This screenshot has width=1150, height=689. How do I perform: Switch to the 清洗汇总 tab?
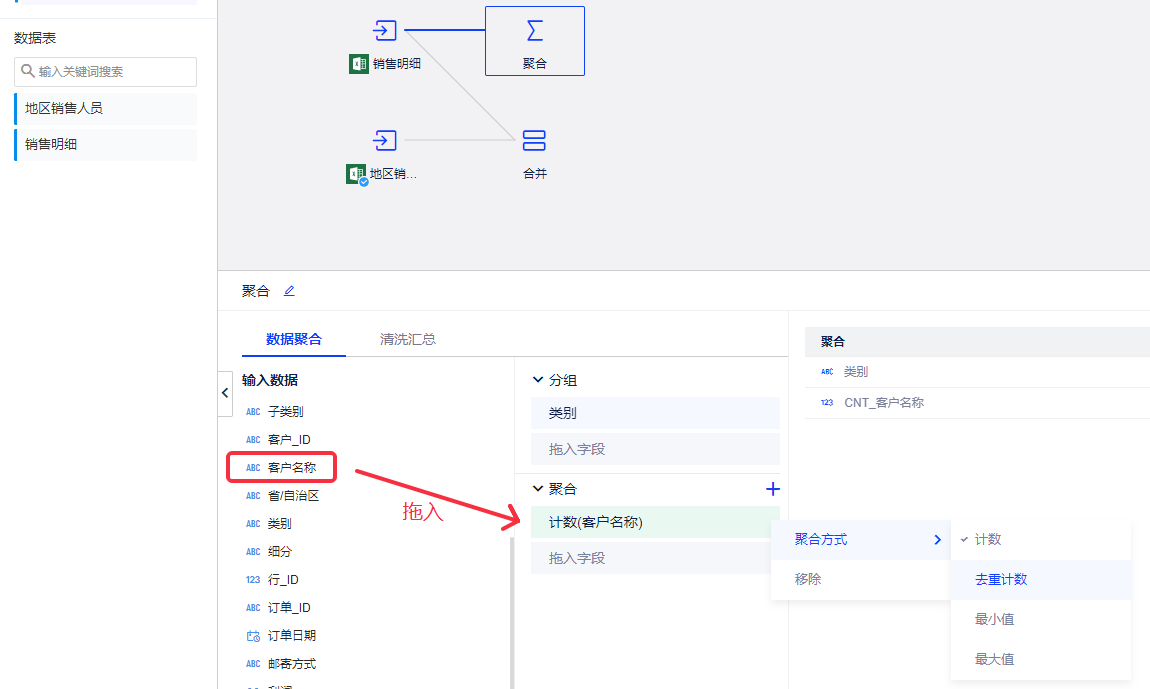click(x=407, y=339)
